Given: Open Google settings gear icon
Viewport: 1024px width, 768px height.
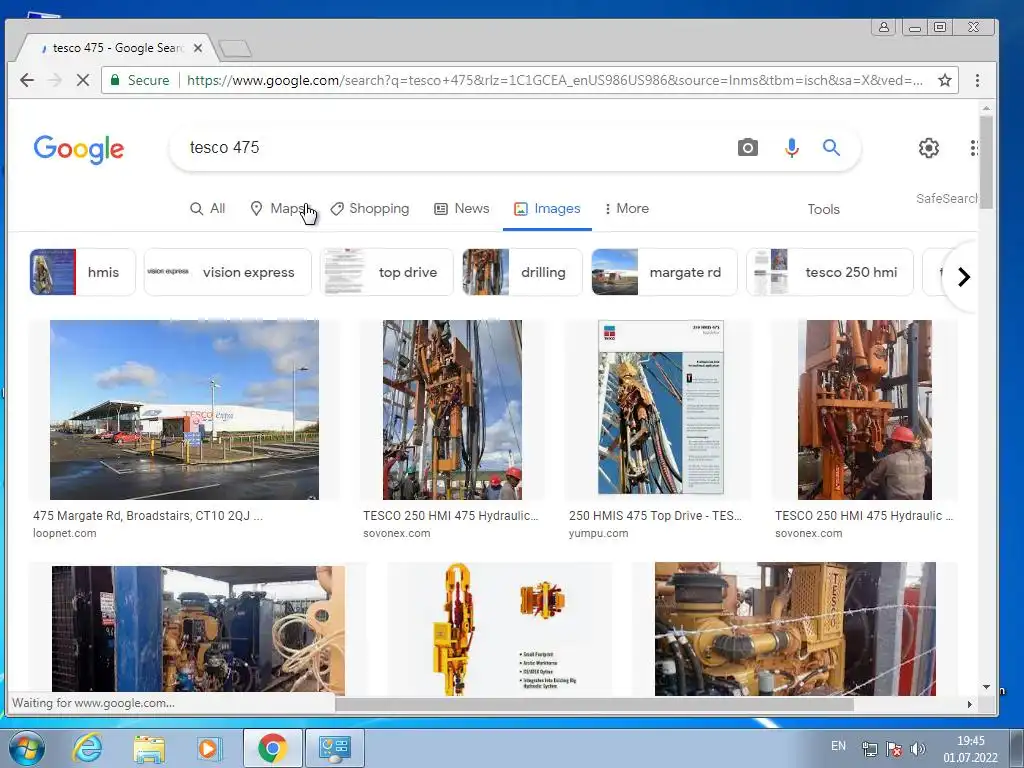Looking at the screenshot, I should point(929,148).
